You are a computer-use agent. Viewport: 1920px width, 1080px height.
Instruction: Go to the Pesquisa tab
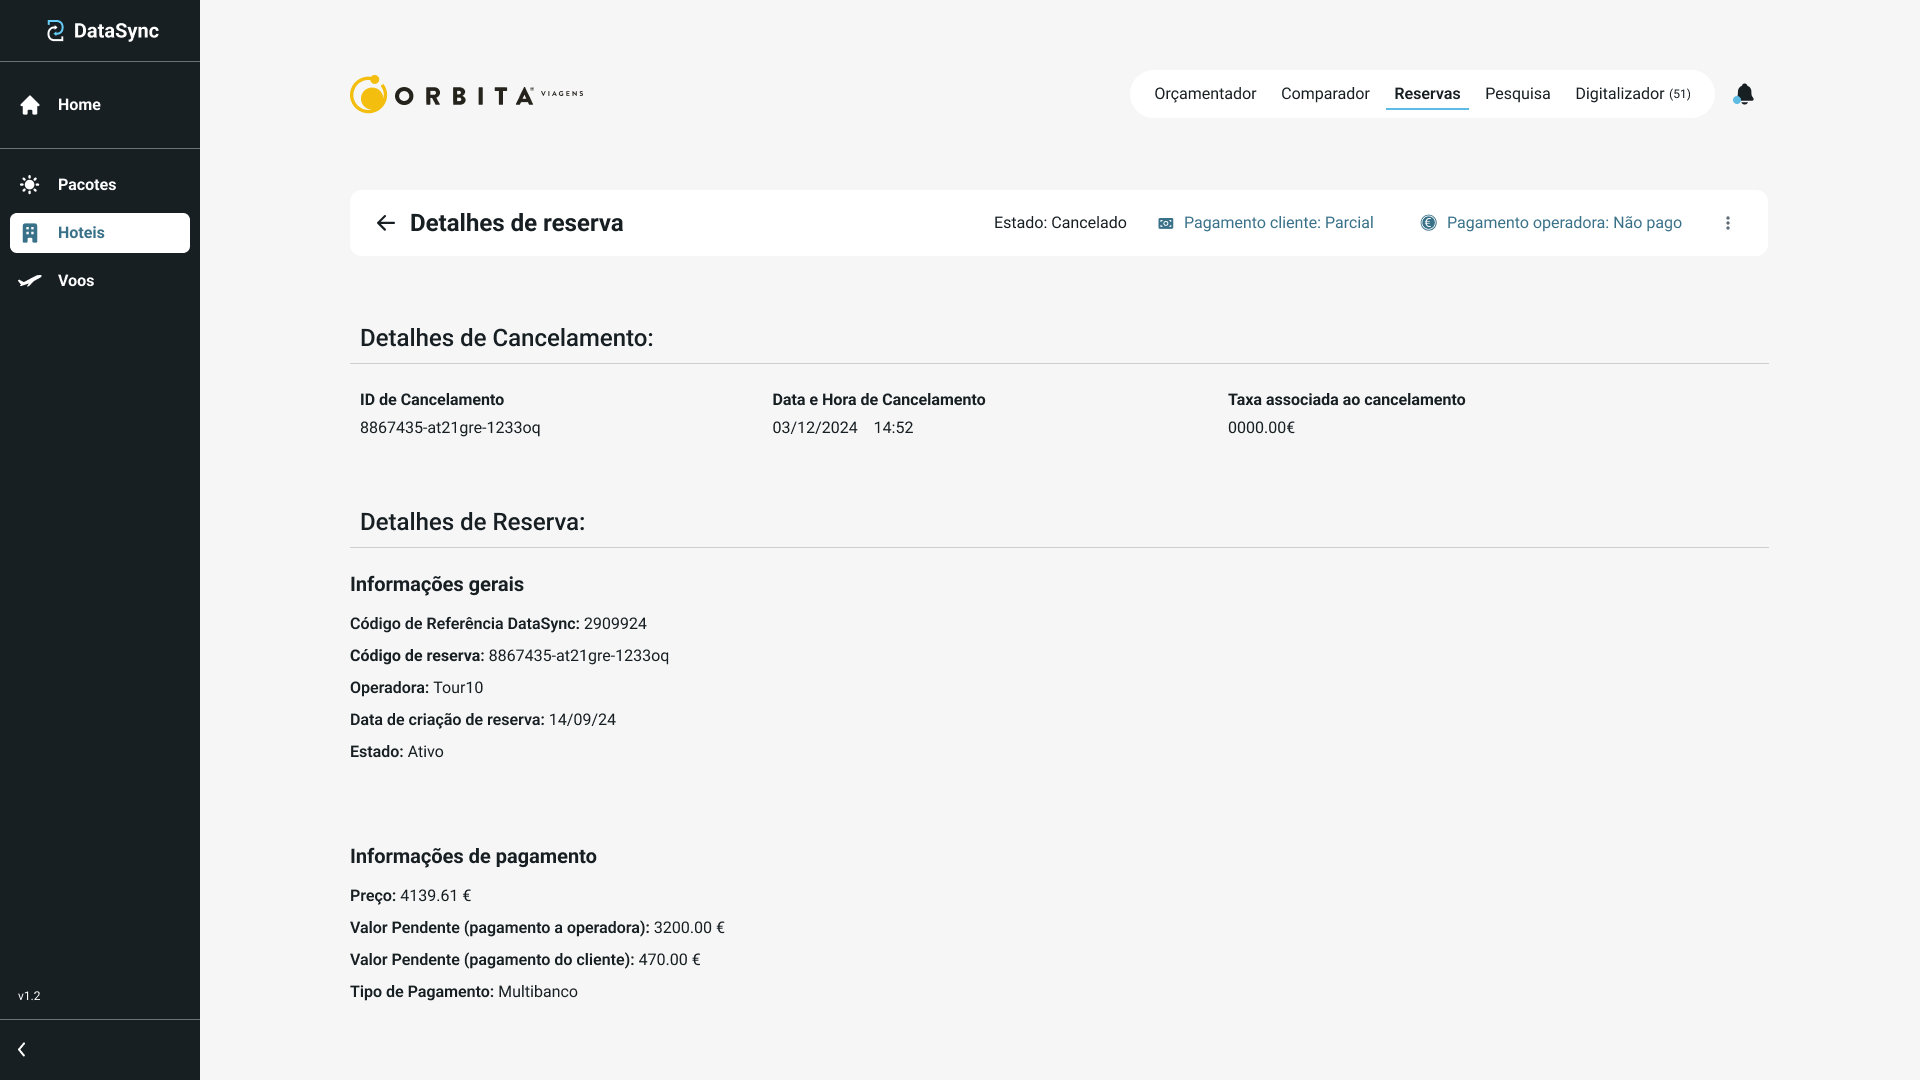[1517, 94]
